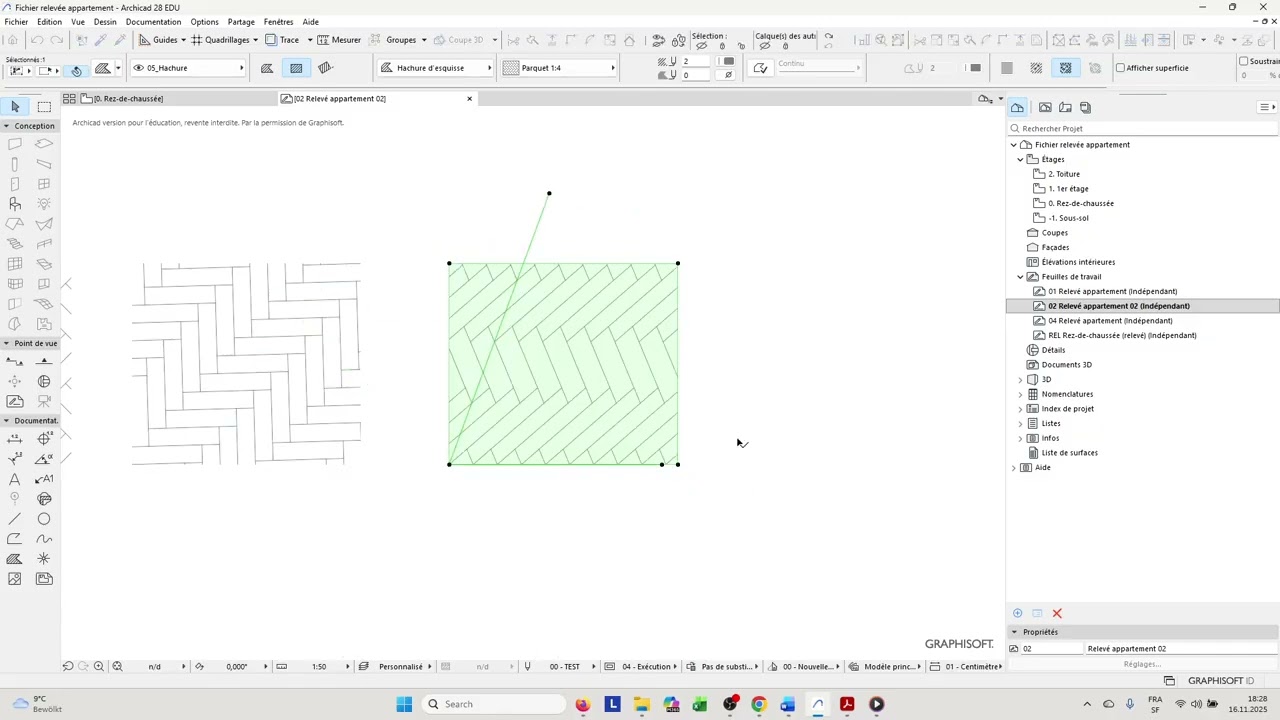
Task: Expand the Nomenclatures tree node
Action: pyautogui.click(x=1021, y=394)
